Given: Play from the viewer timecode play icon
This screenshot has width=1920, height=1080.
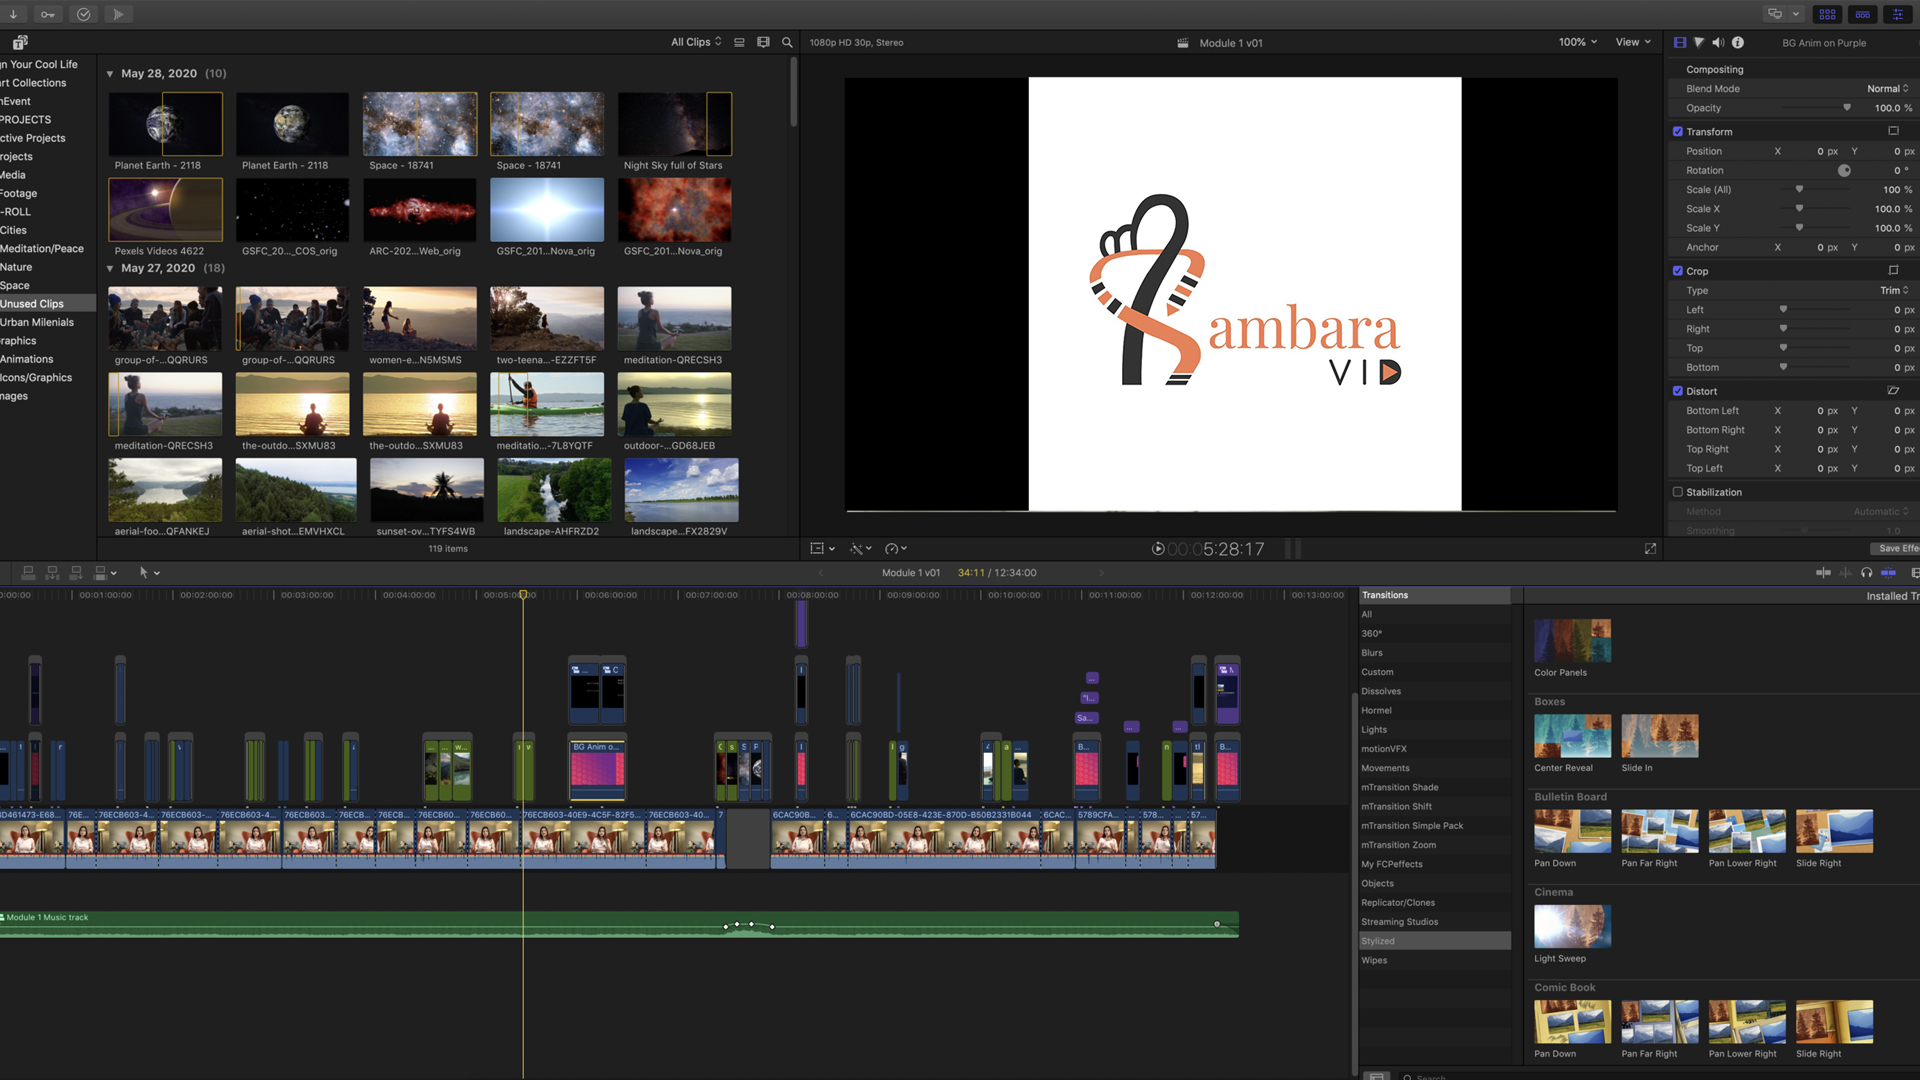Looking at the screenshot, I should [x=1158, y=548].
